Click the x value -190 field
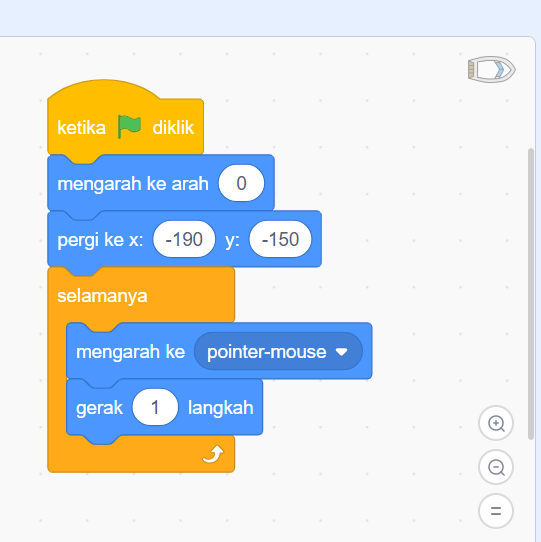 [x=184, y=239]
